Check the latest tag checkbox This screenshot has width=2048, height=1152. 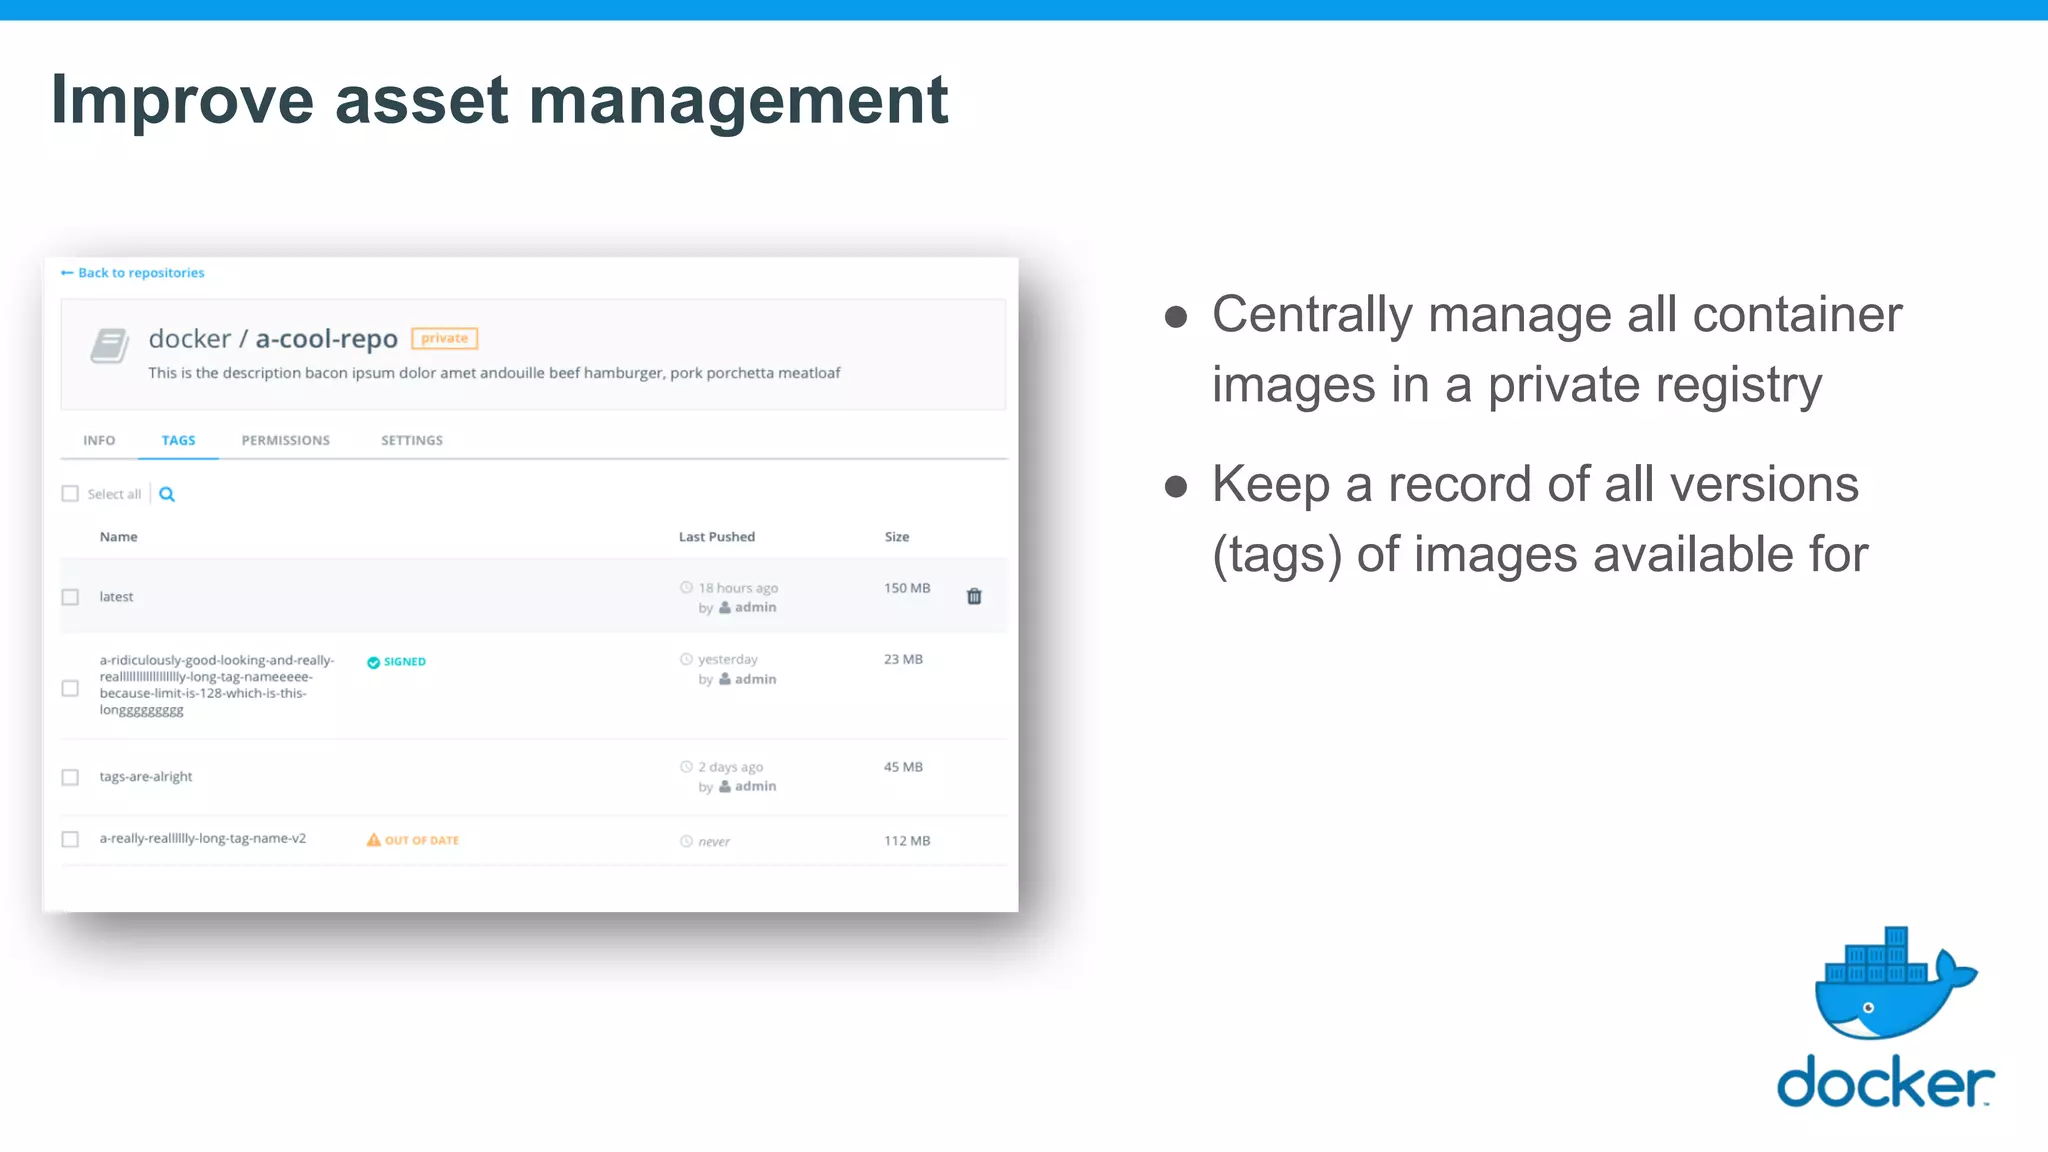(70, 597)
